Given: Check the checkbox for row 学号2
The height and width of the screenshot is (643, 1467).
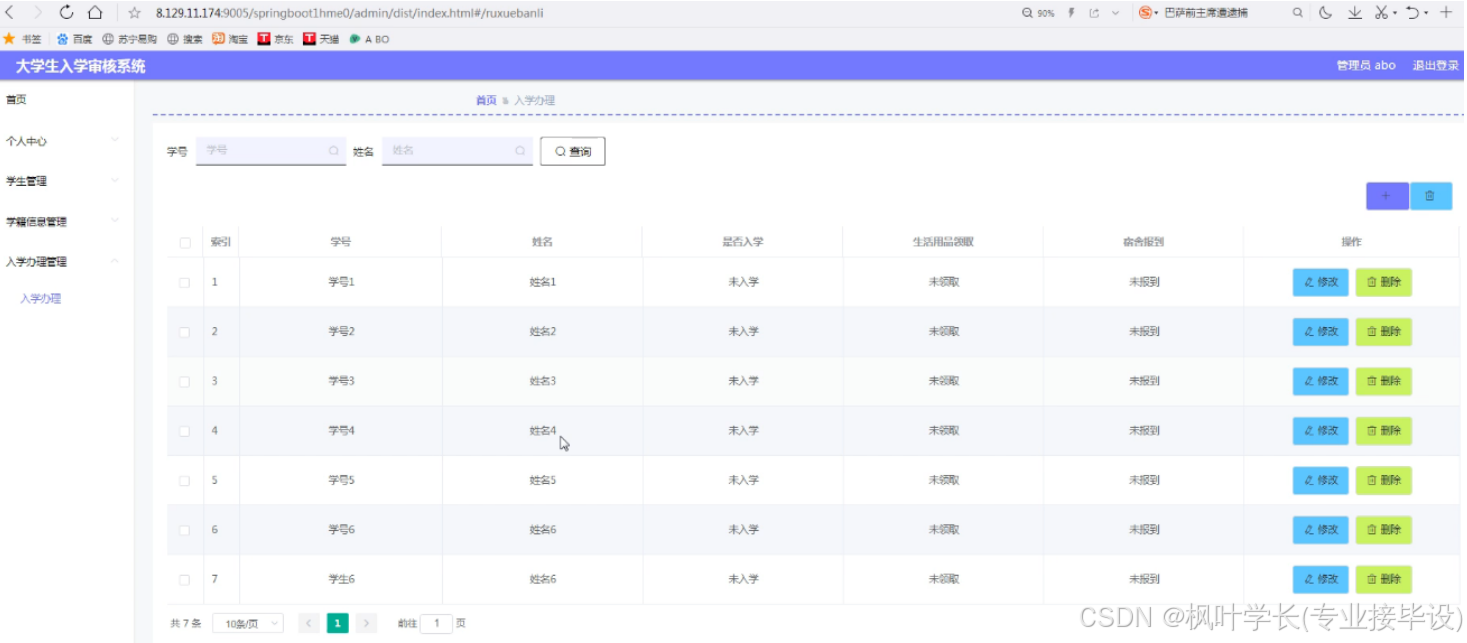Looking at the screenshot, I should [184, 331].
